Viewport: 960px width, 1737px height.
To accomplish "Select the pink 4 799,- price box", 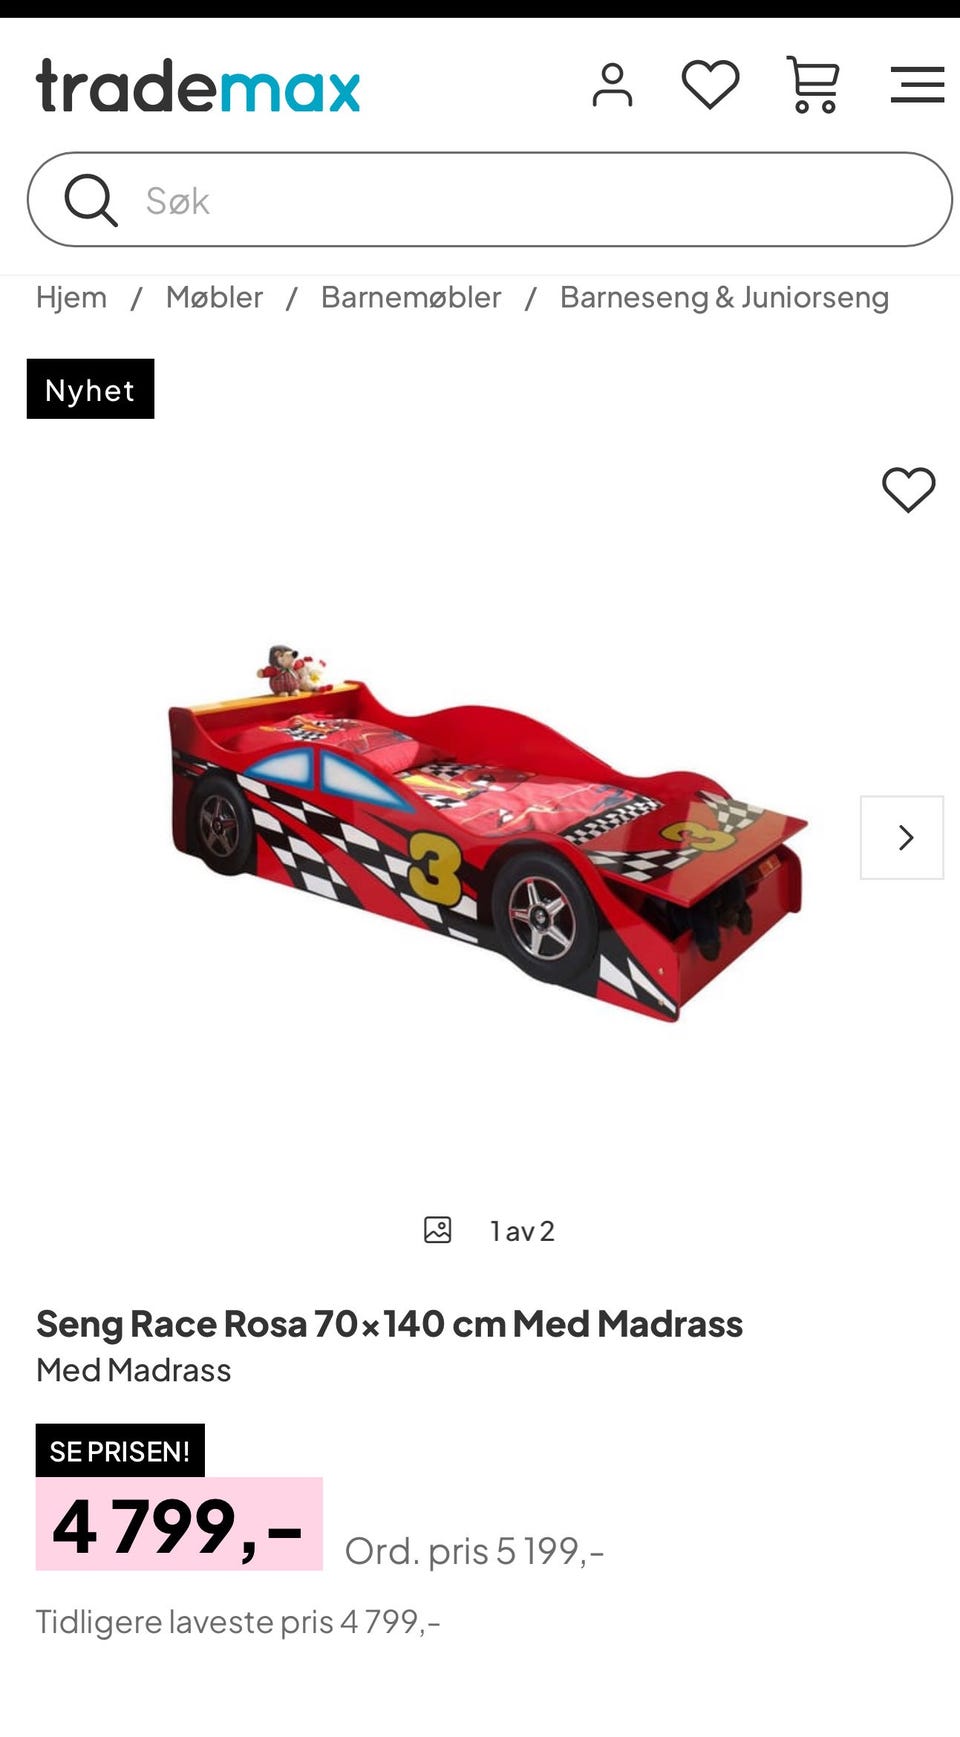I will coord(179,1524).
